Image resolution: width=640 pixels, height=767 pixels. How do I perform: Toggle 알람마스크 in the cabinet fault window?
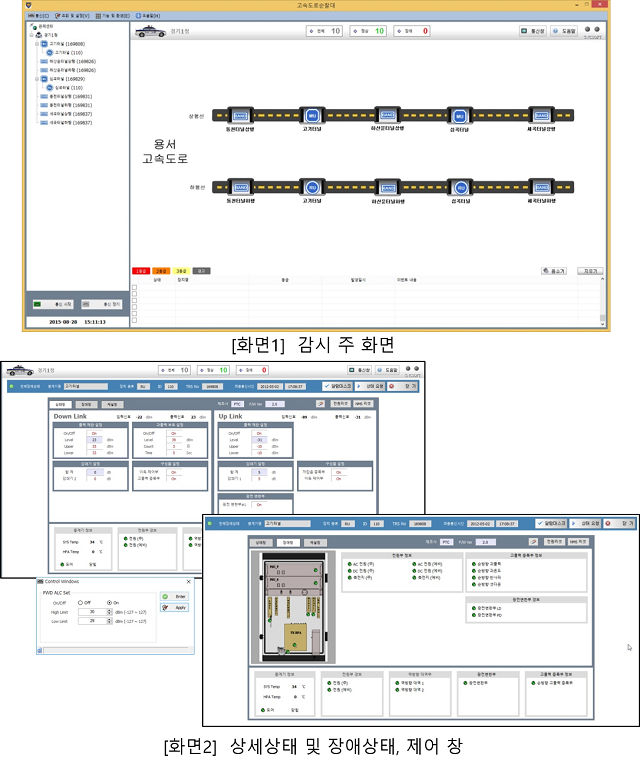551,523
